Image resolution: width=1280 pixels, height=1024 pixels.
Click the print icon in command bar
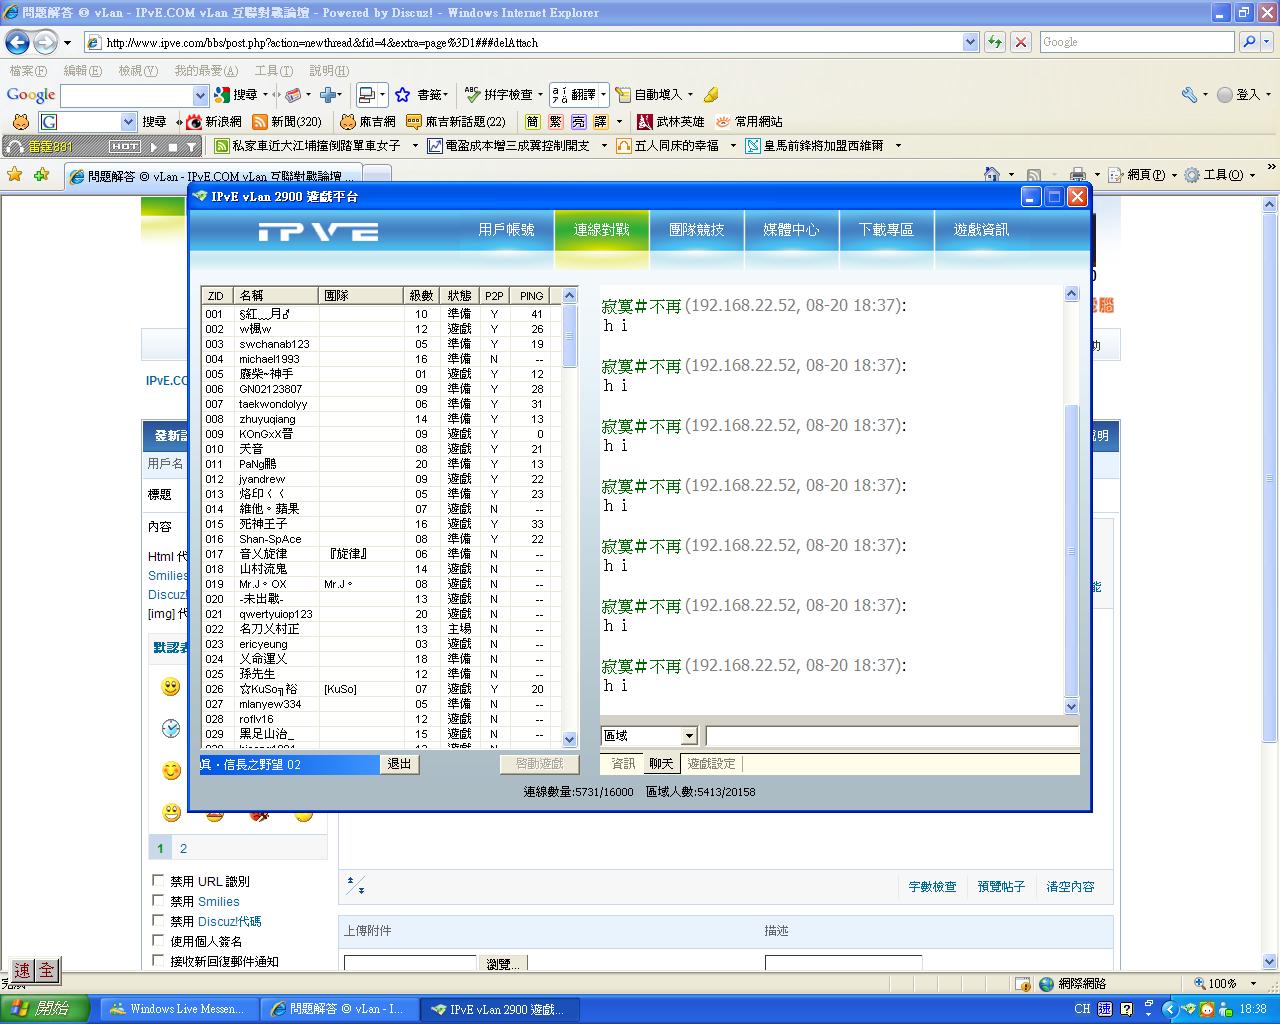click(1077, 175)
